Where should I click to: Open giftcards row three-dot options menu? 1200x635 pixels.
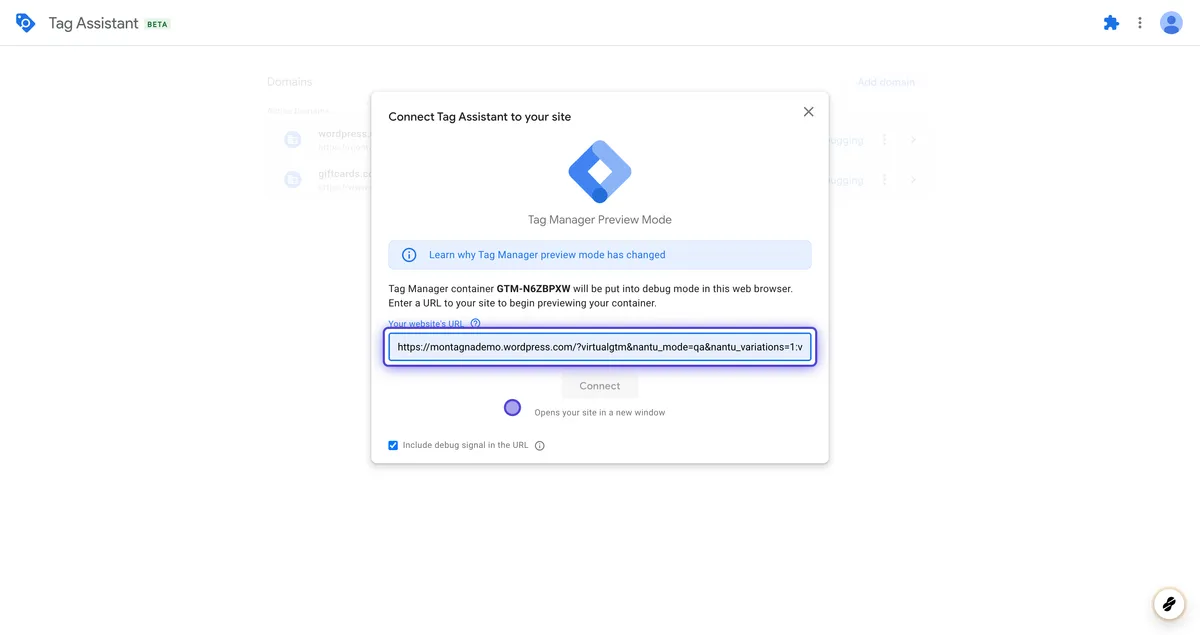coord(884,180)
